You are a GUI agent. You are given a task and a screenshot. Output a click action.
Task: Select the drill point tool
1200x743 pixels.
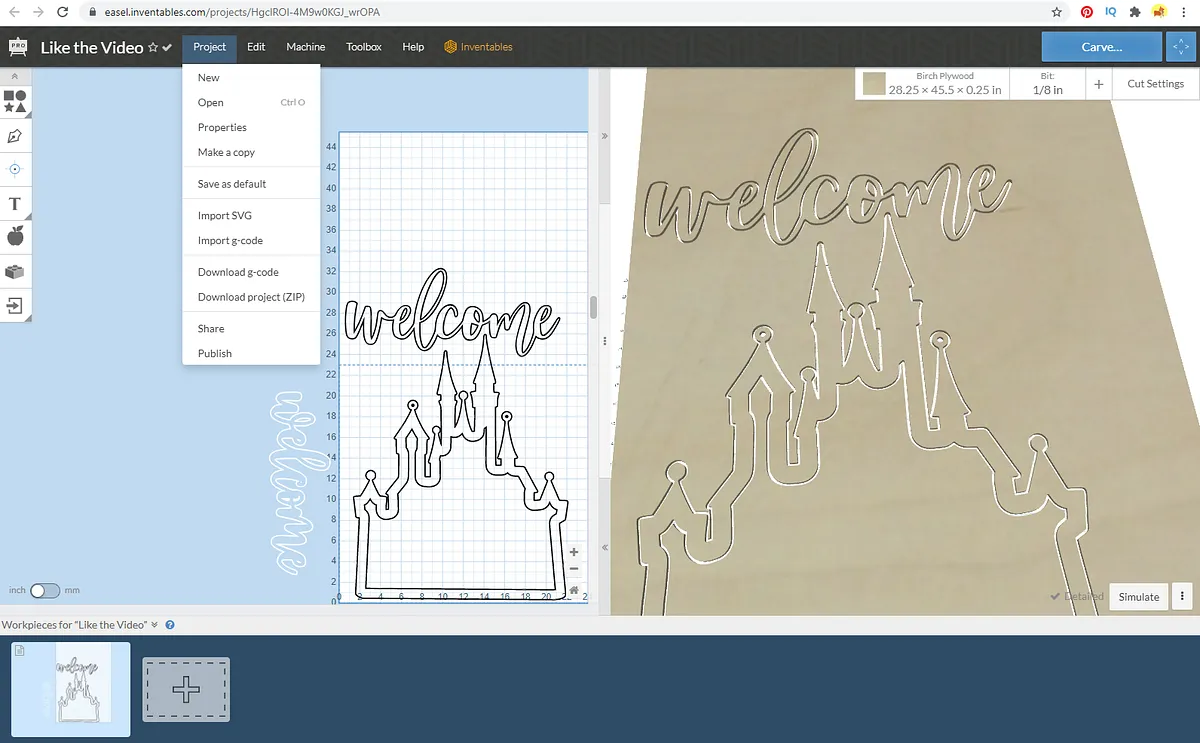tap(15, 169)
